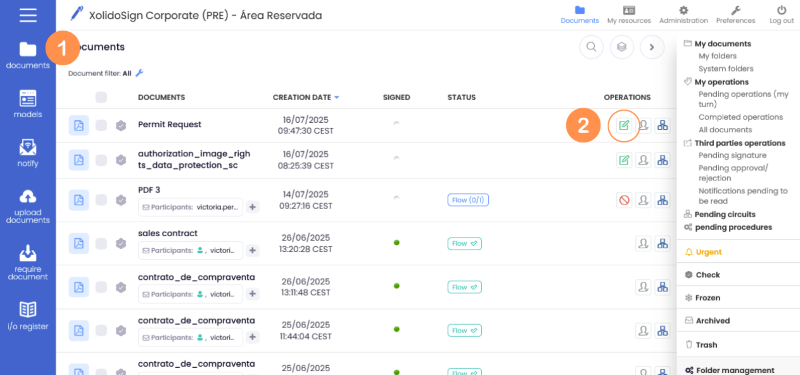The width and height of the screenshot is (800, 375).
Task: Open the hamburger menu in the sidebar
Action: pos(28,15)
